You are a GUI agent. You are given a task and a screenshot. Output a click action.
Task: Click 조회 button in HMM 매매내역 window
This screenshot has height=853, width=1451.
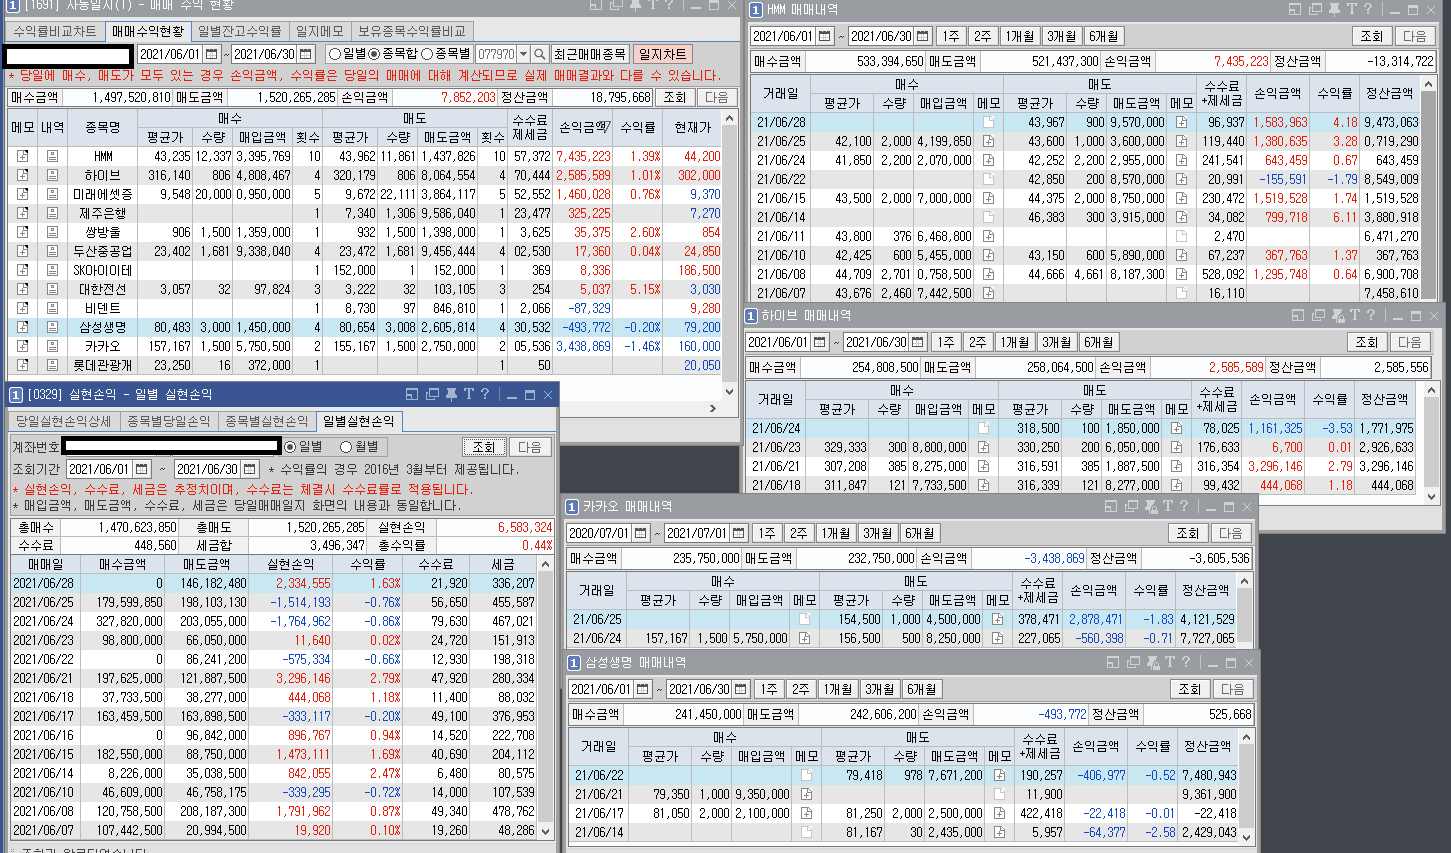coord(1372,36)
